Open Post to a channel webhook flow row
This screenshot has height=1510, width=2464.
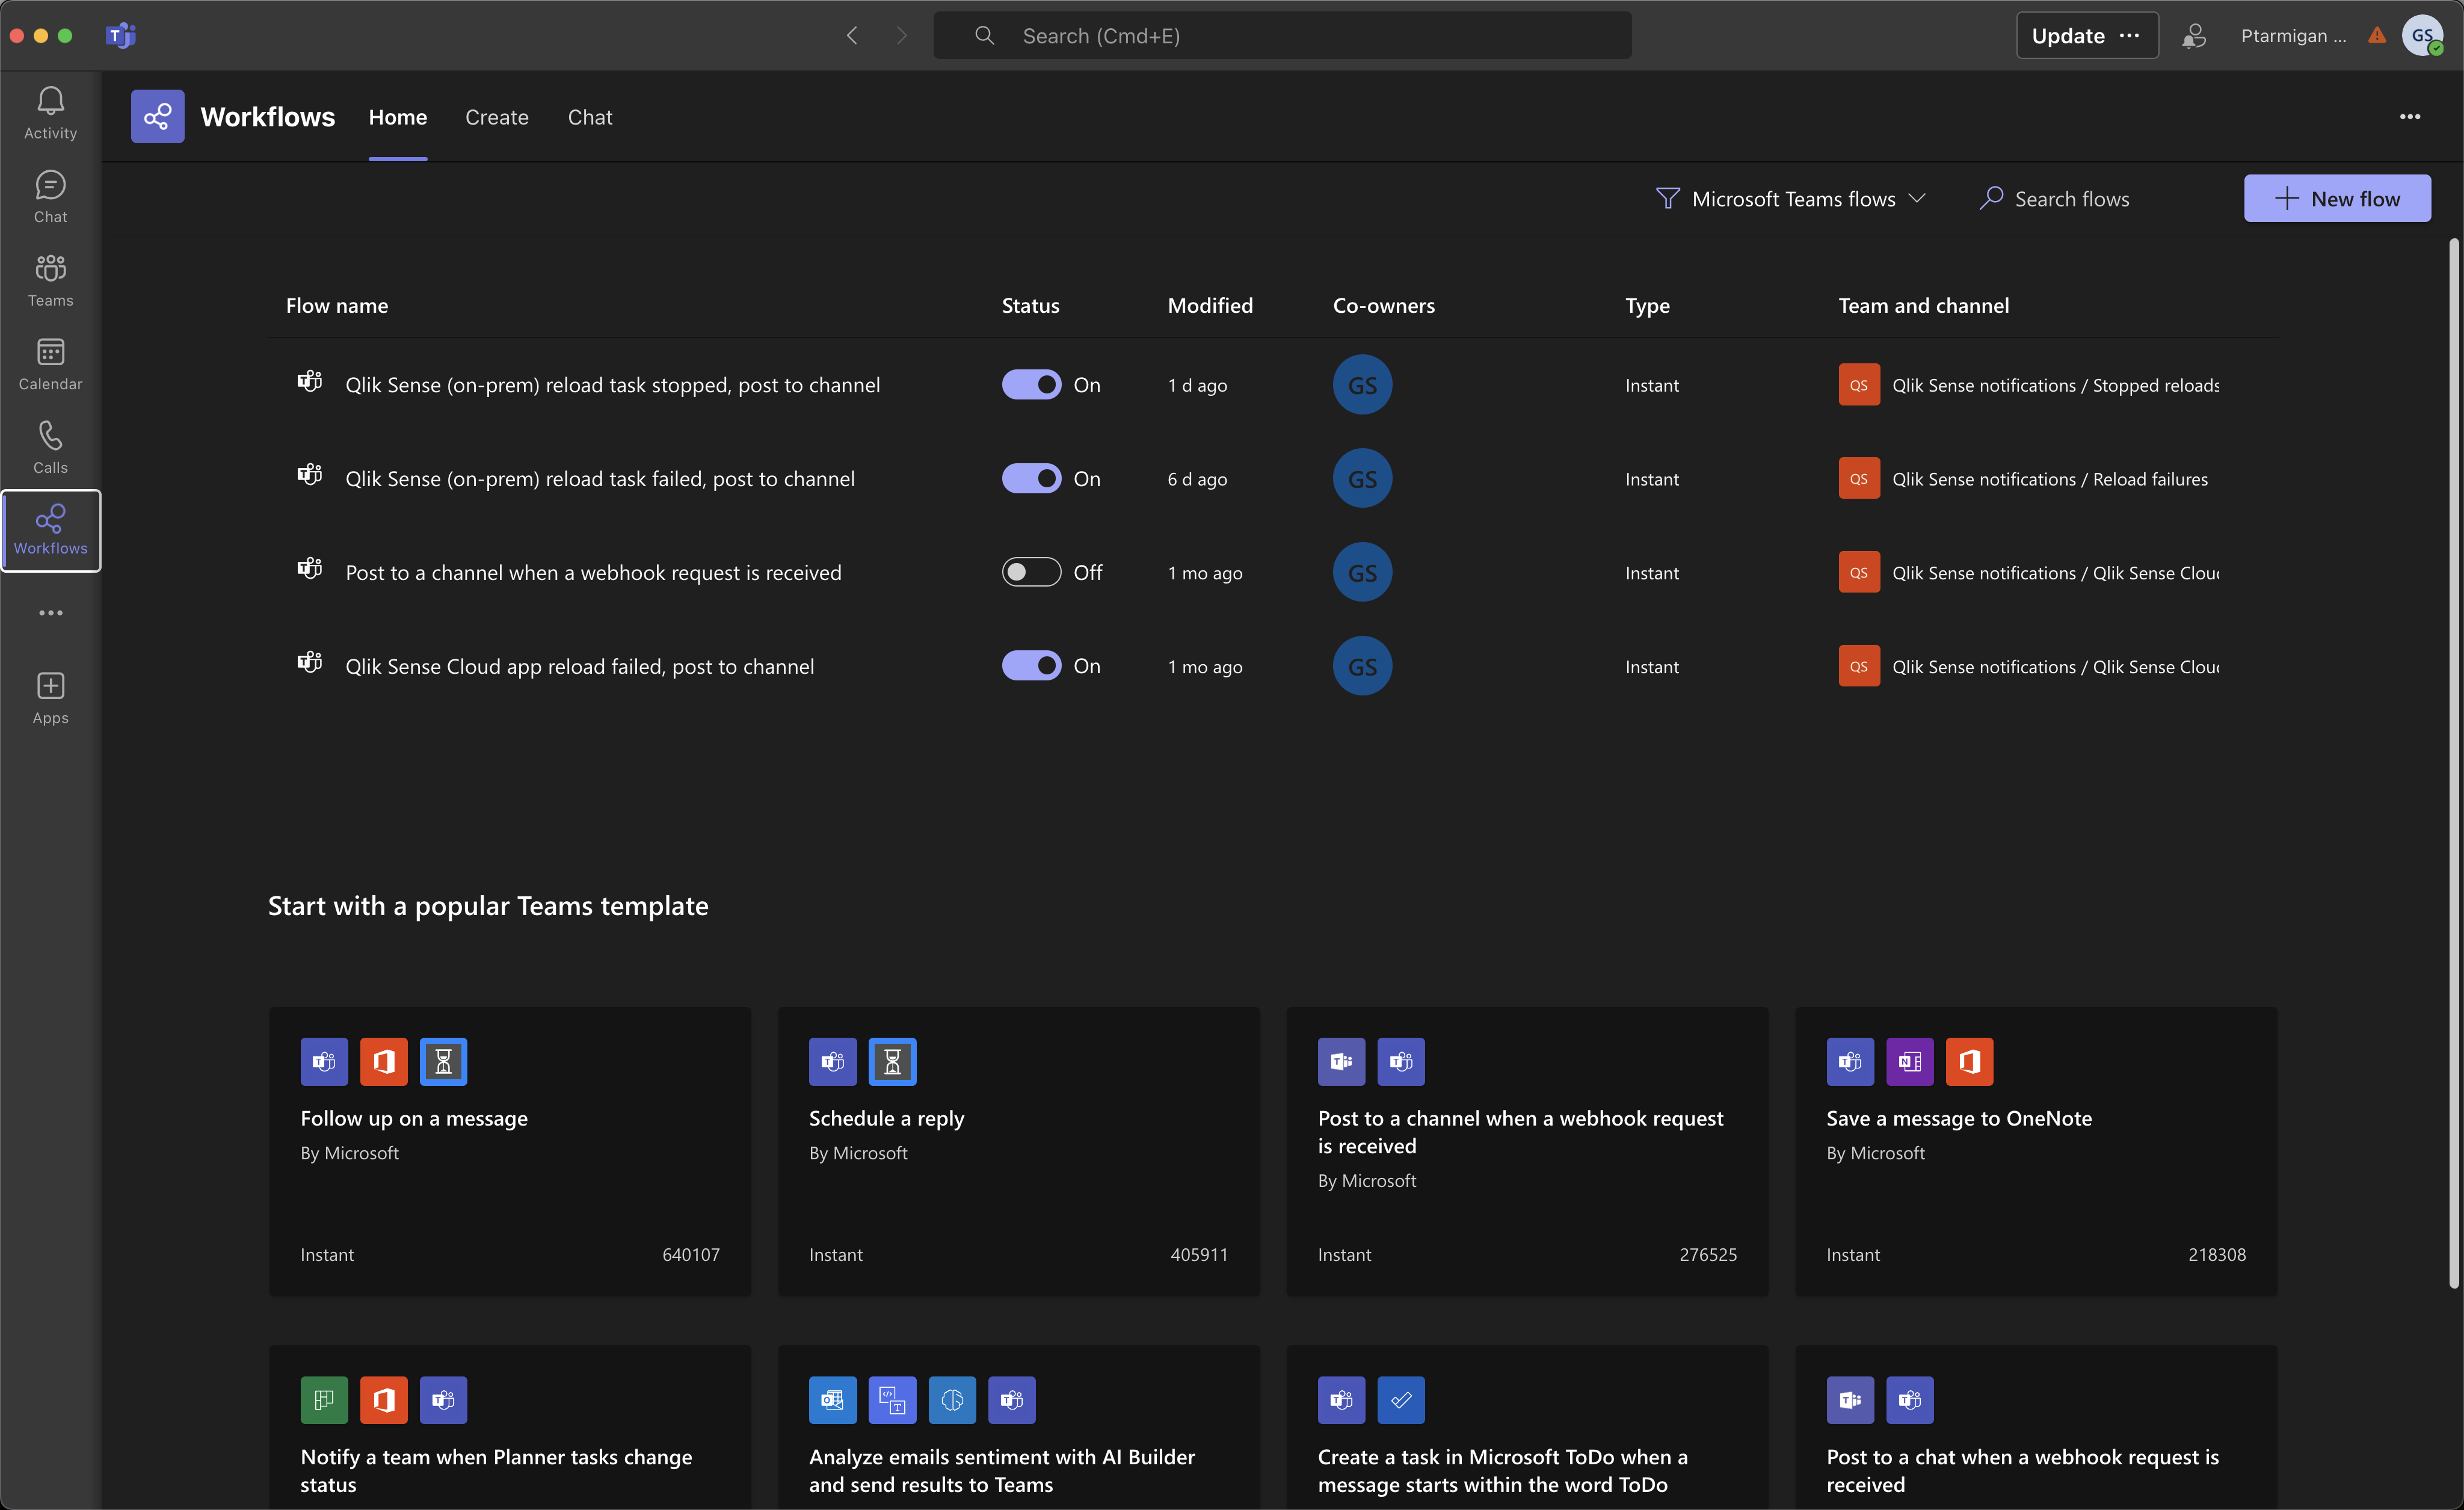point(593,572)
